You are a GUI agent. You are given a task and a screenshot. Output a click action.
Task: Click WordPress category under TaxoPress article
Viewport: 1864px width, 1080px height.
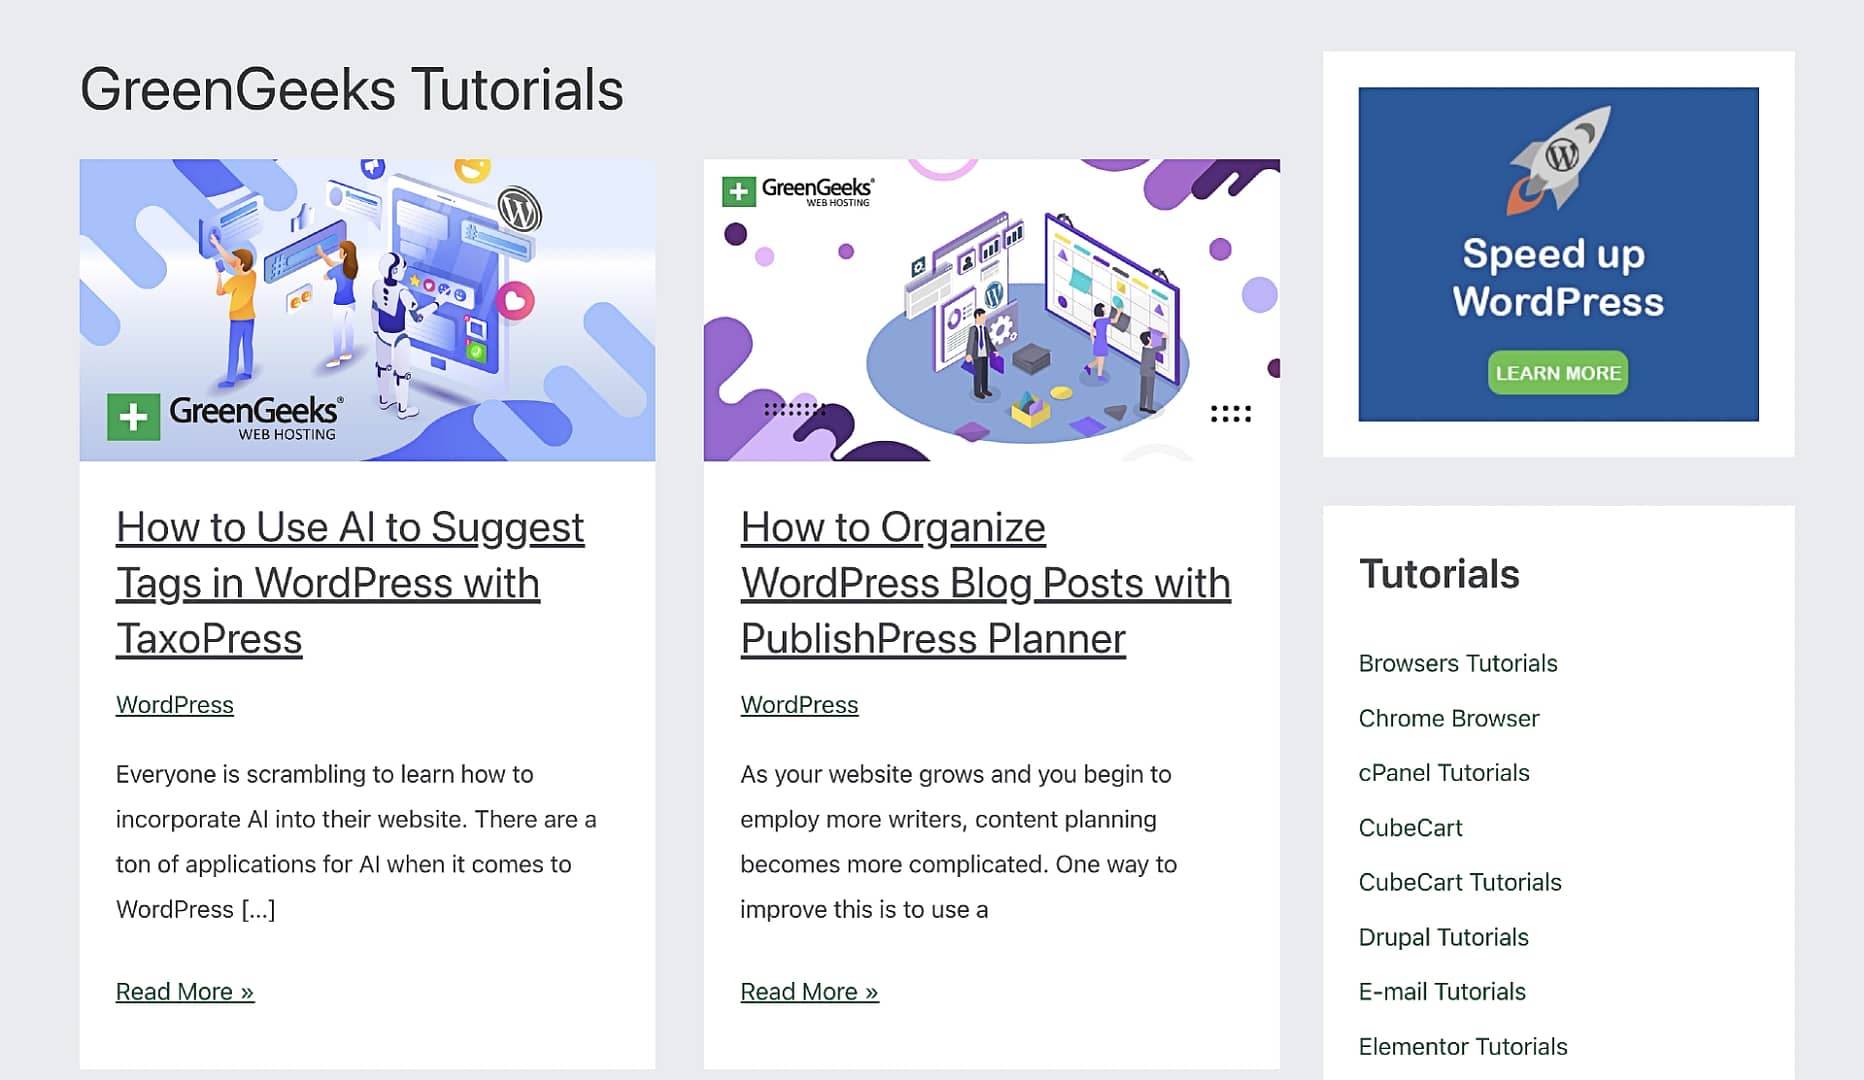click(174, 705)
